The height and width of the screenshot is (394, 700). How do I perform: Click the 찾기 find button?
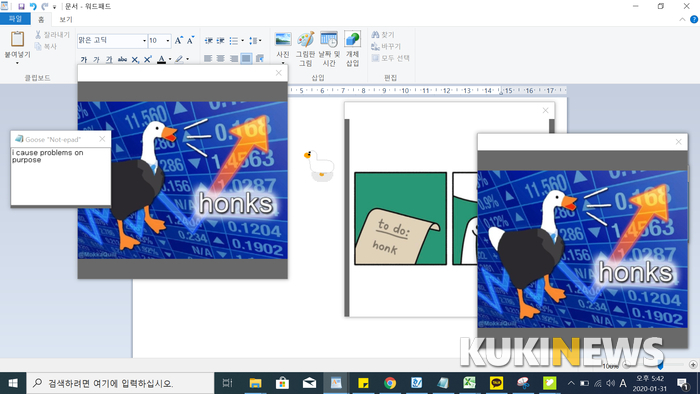point(383,34)
